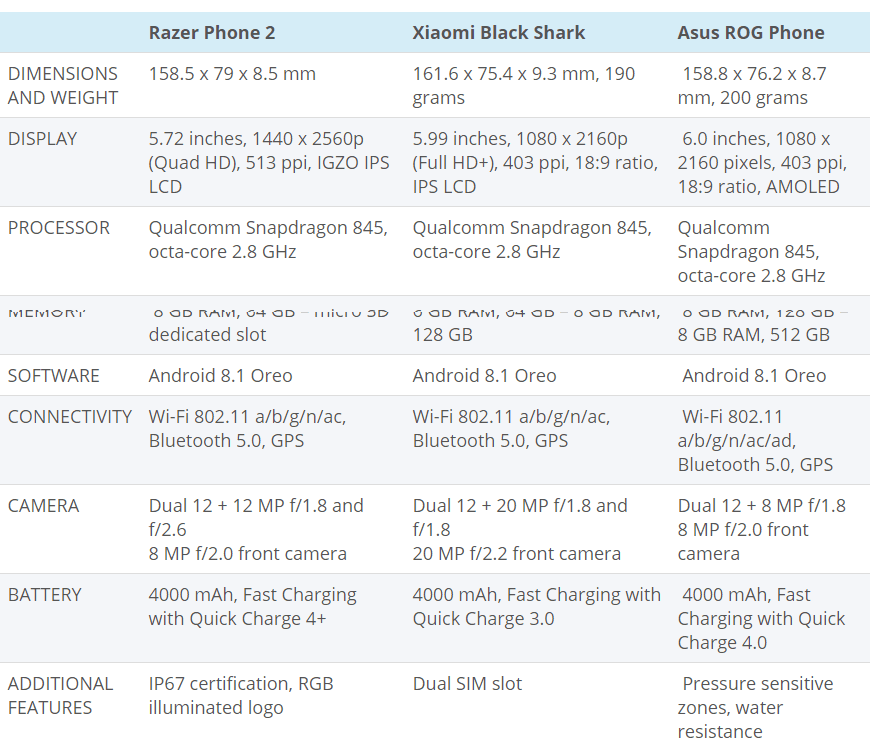Click the IP67 certification features cell
The width and height of the screenshot is (870, 750).
[x=241, y=695]
